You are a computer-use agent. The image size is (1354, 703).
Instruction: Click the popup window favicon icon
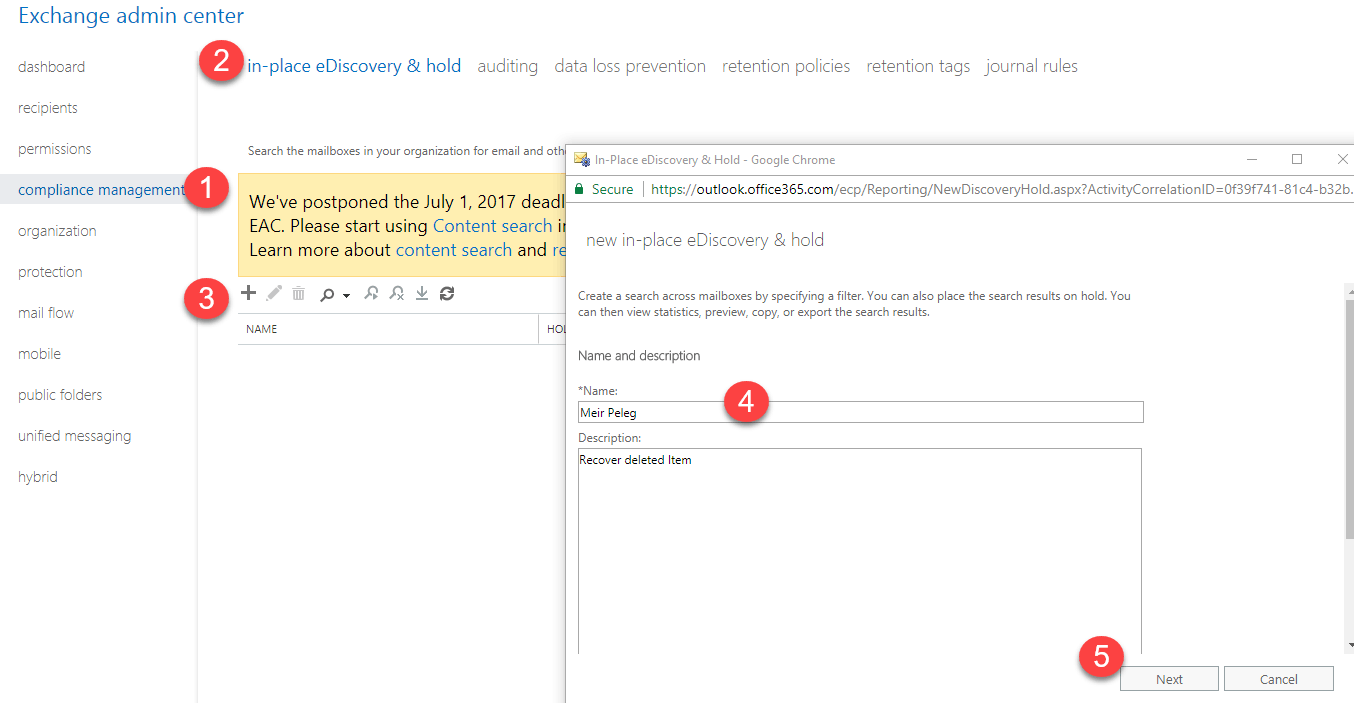click(x=581, y=159)
